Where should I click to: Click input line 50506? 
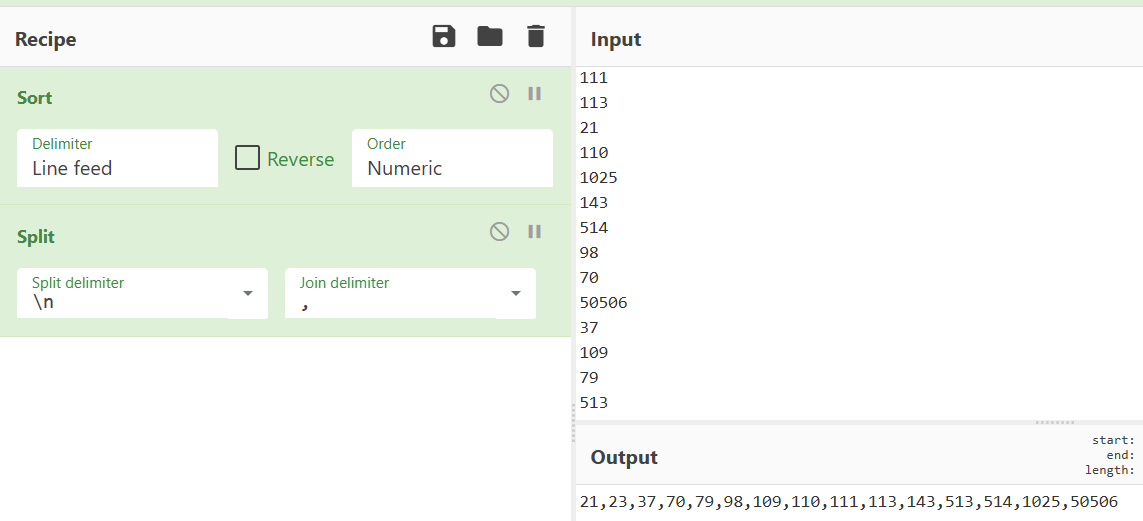(x=603, y=303)
